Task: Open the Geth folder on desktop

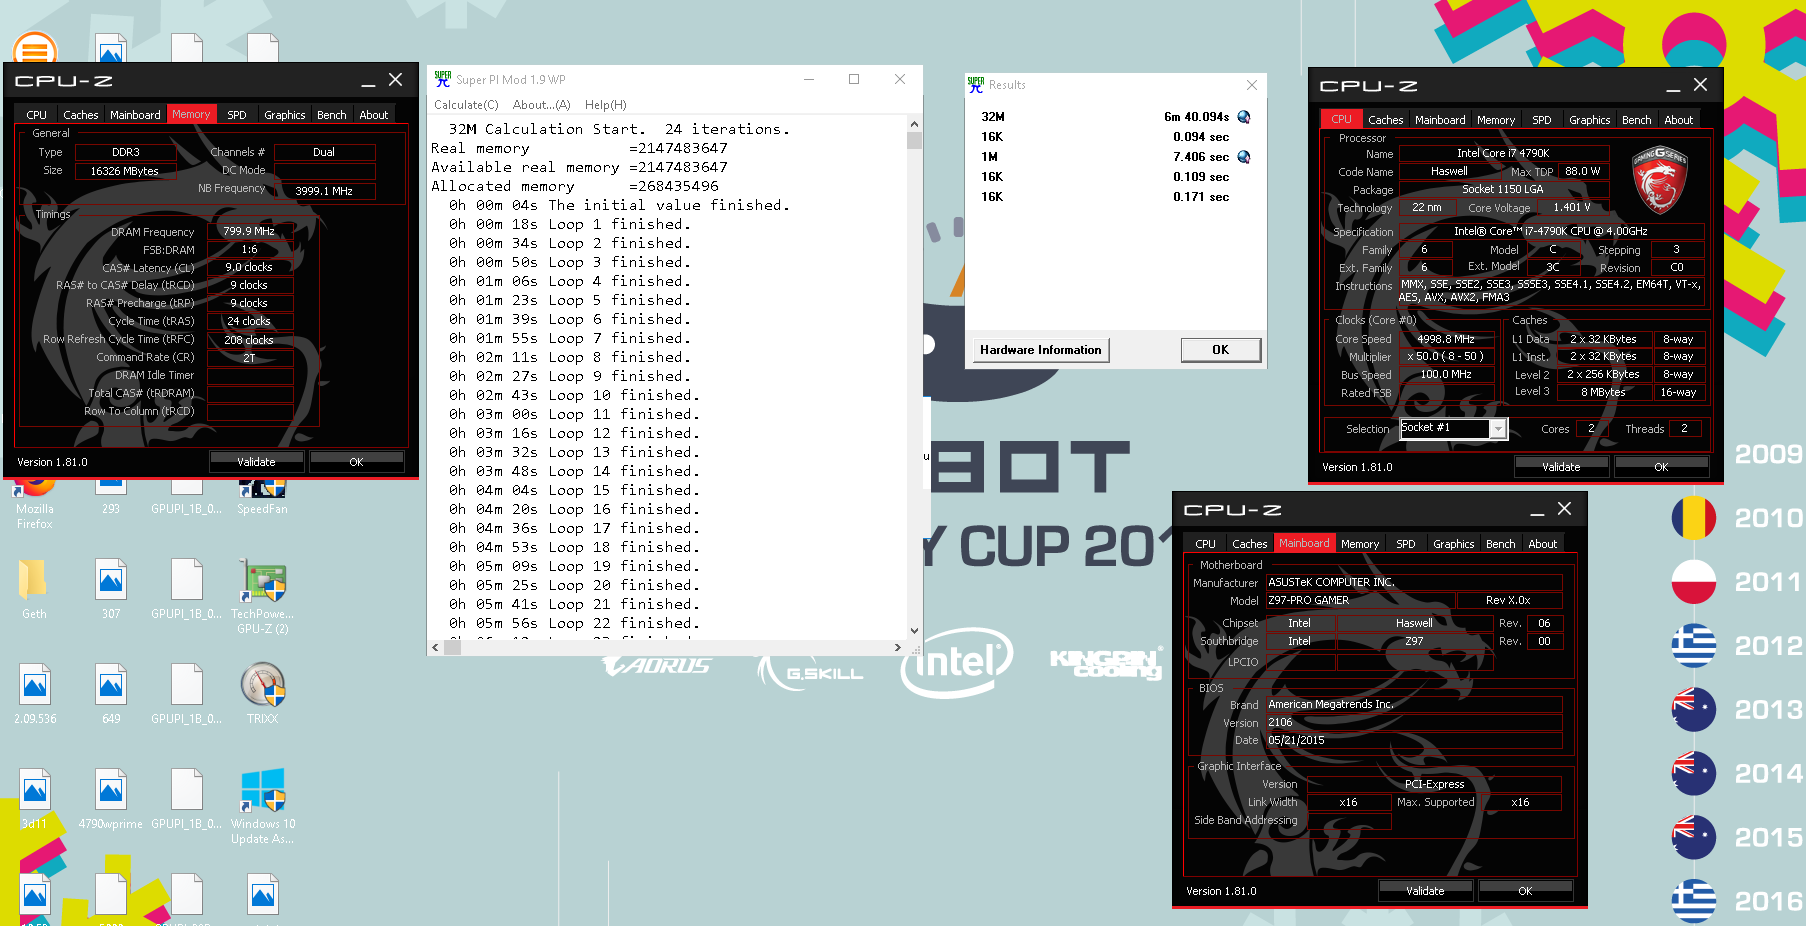Action: click(x=34, y=590)
